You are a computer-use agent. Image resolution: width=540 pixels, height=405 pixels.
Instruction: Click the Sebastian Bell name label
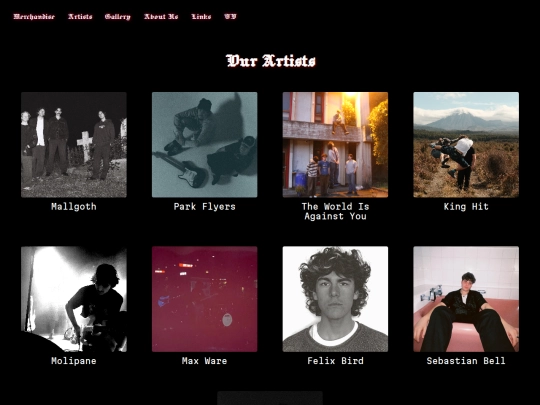[x=466, y=361]
